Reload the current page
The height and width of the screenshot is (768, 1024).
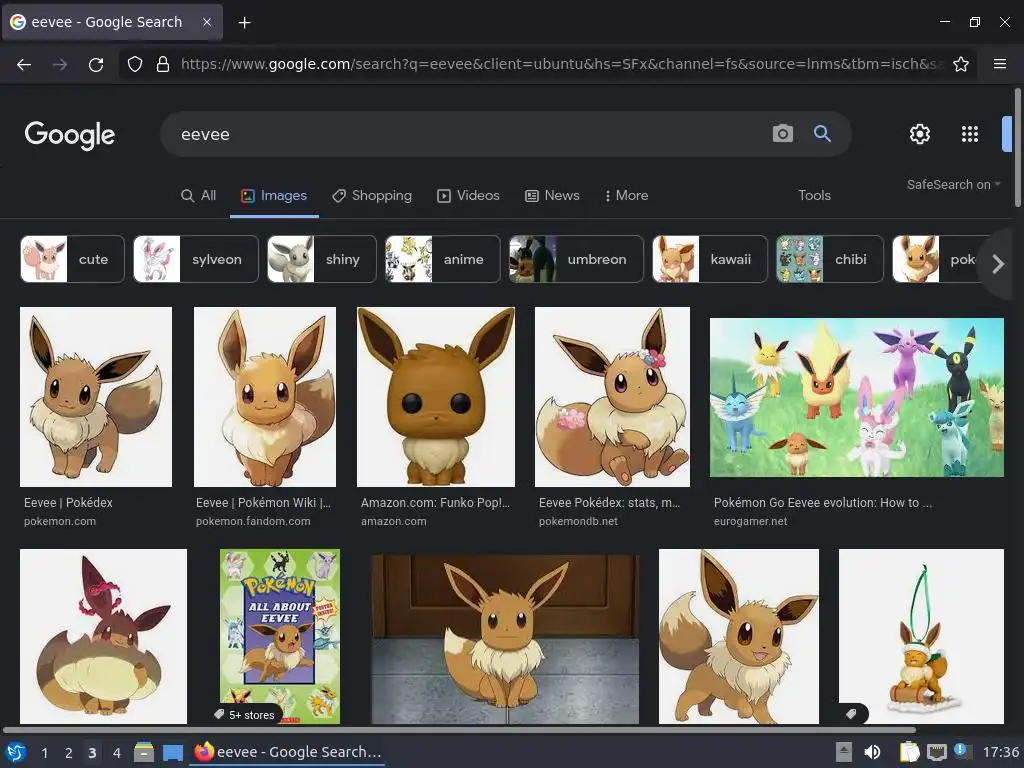tap(96, 64)
